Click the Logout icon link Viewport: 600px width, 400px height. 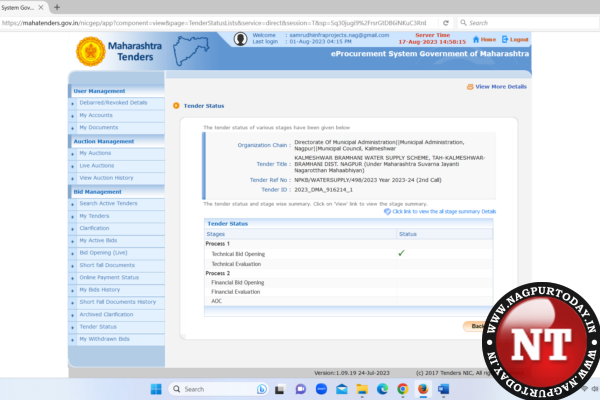pos(515,39)
